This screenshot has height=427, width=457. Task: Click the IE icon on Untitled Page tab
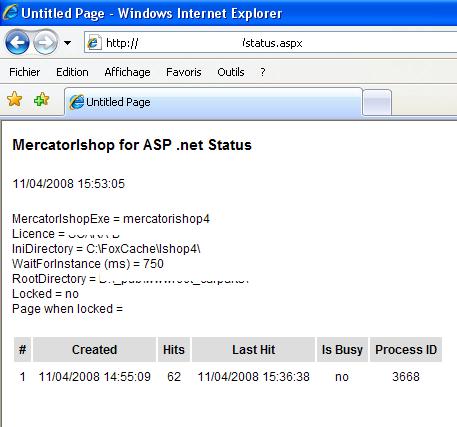pyautogui.click(x=76, y=102)
